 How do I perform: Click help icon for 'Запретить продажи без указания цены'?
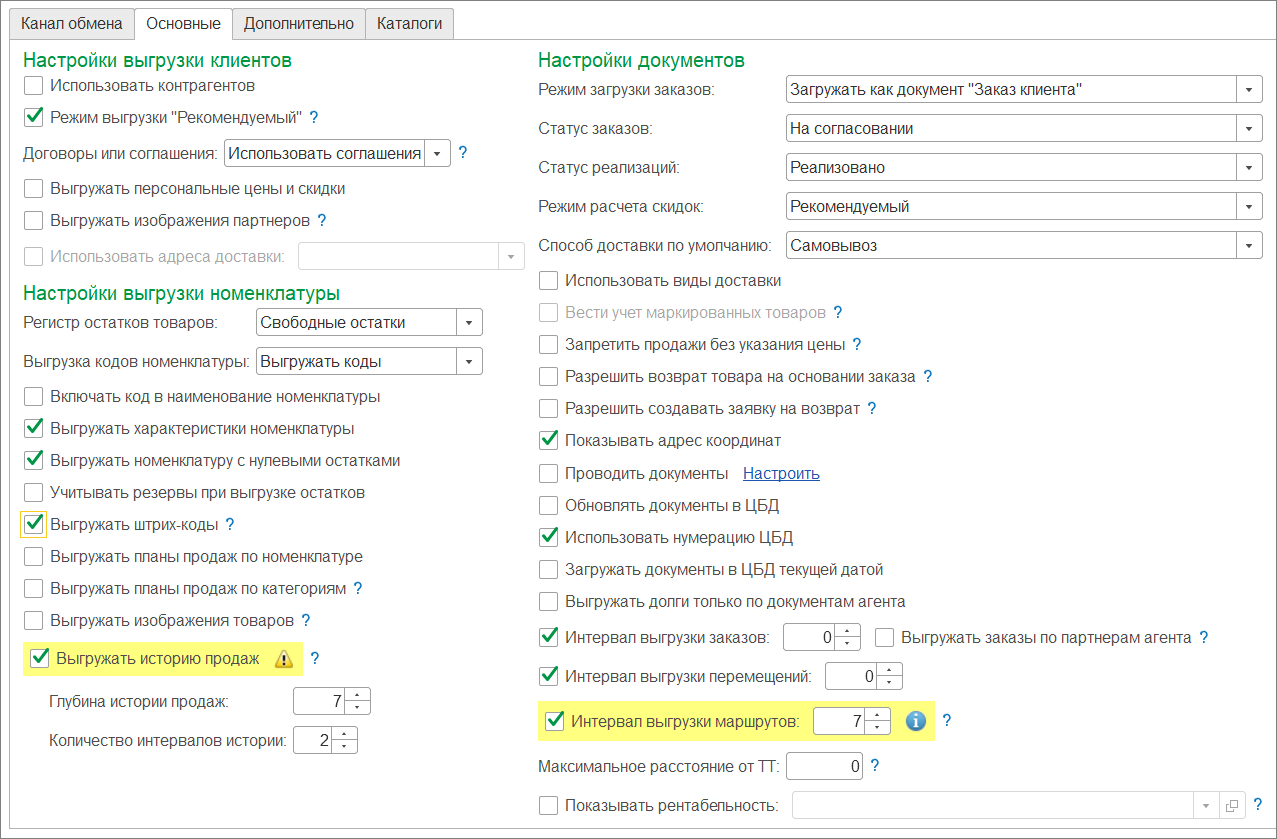tap(856, 344)
